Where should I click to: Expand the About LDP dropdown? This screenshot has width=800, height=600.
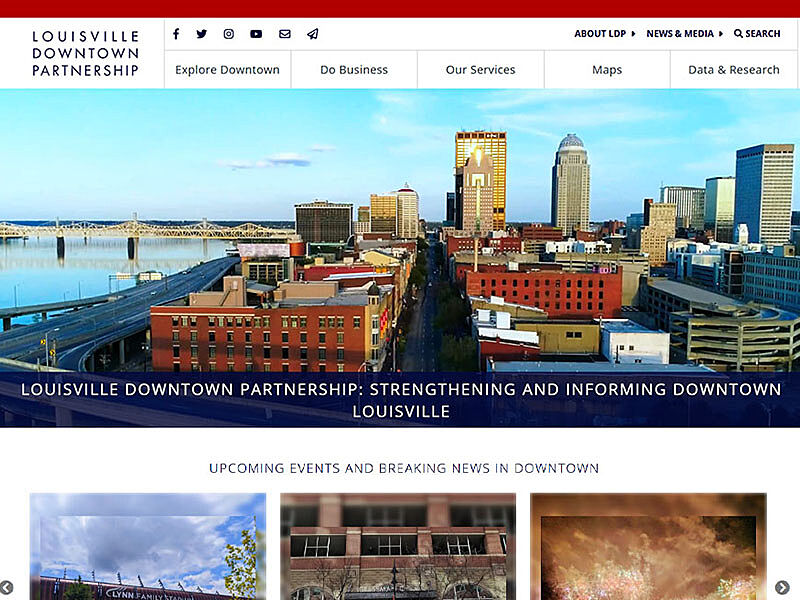605,34
